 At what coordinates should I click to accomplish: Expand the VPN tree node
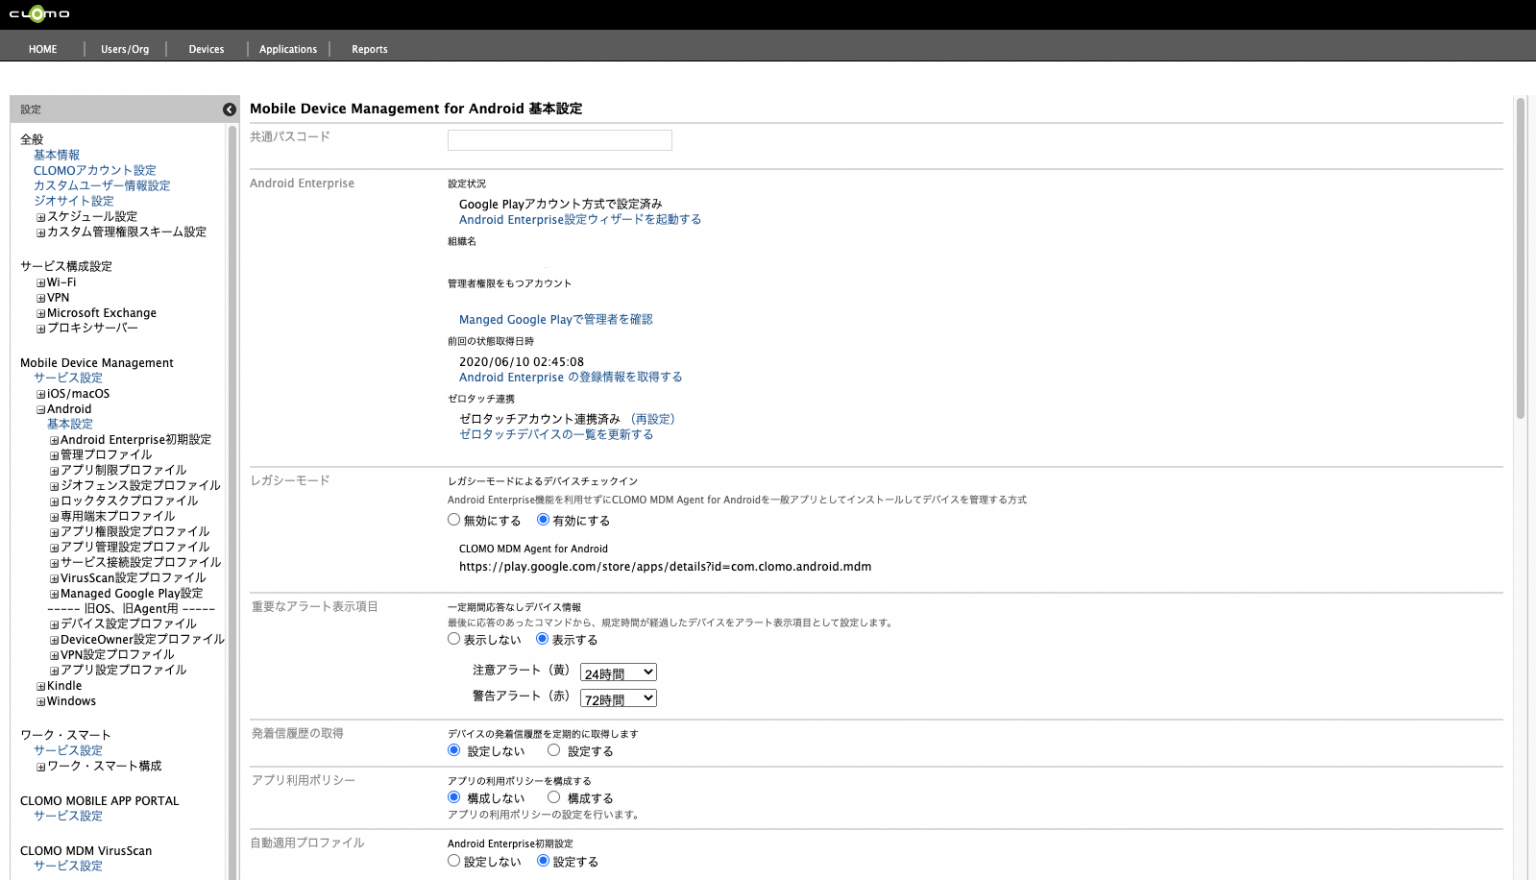point(41,298)
